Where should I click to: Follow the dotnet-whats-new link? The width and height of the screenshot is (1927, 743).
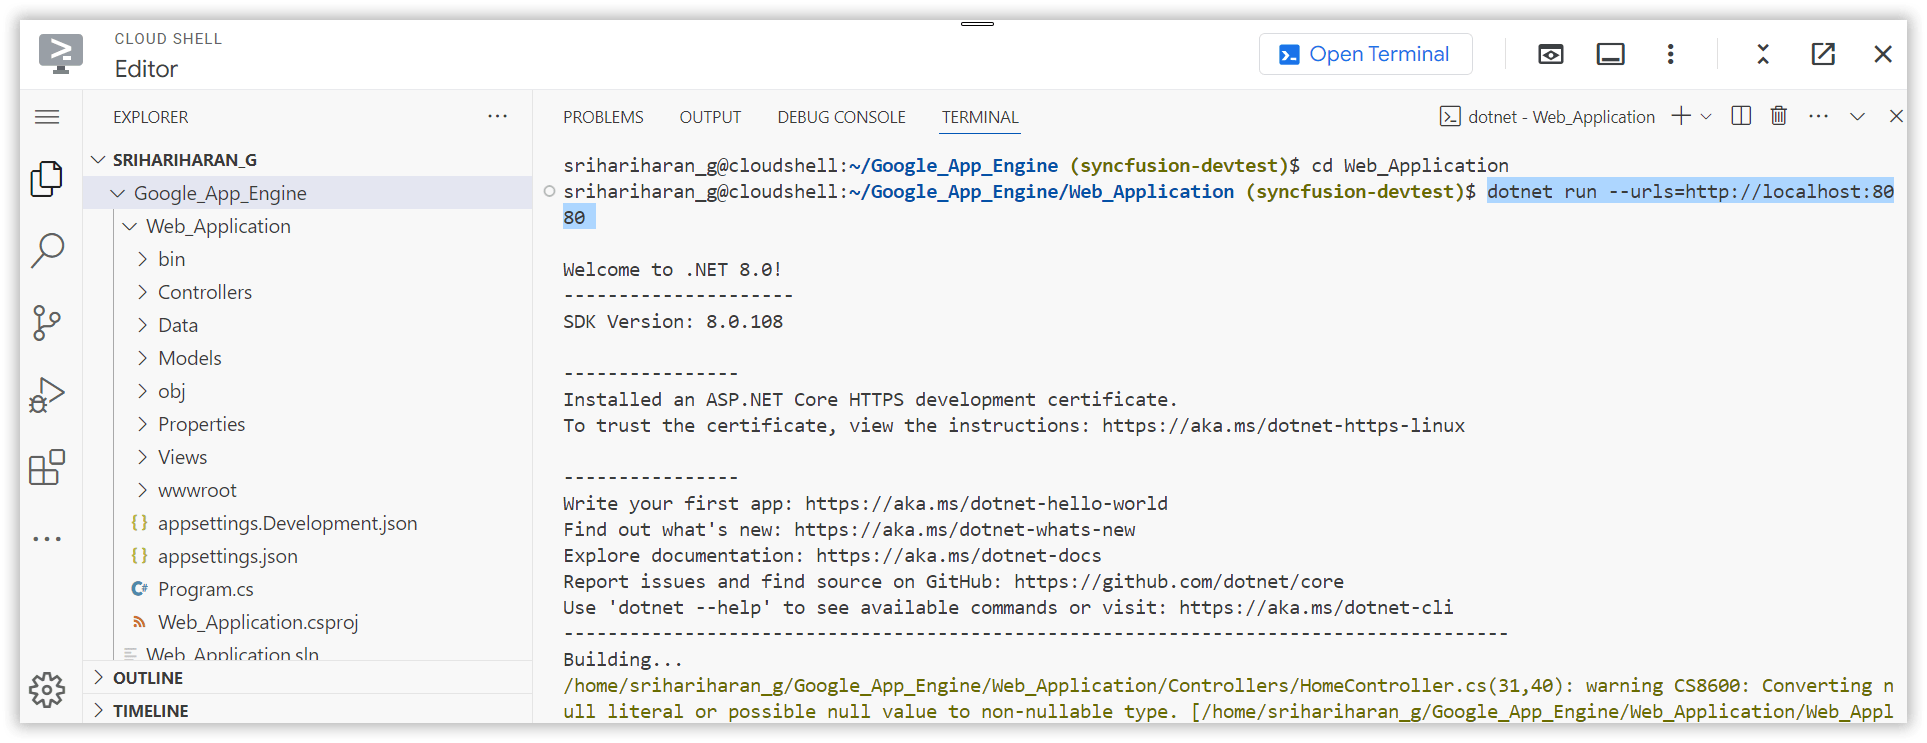click(965, 530)
